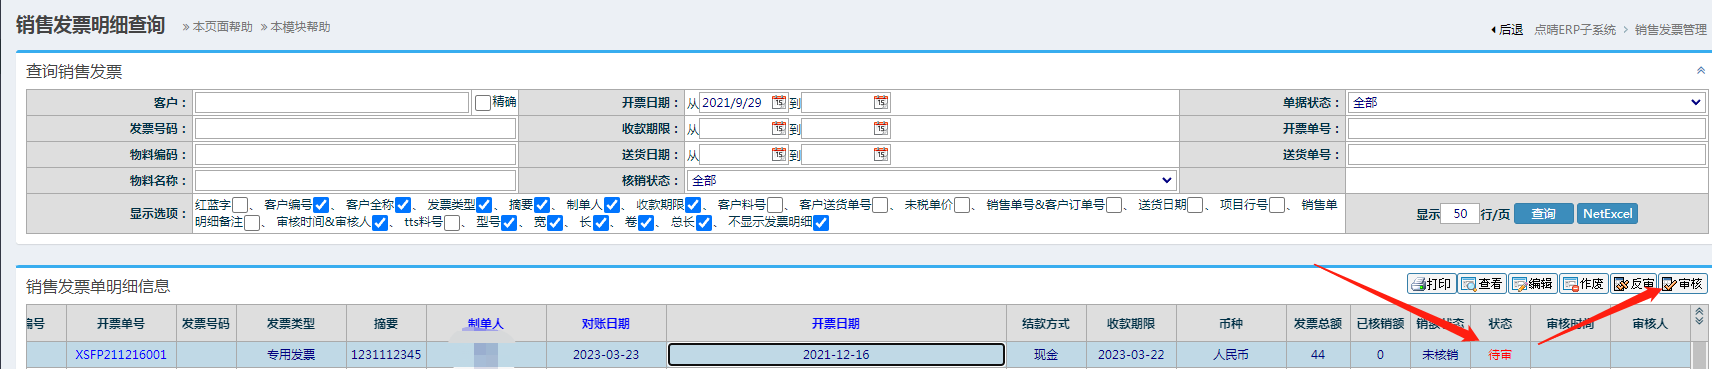This screenshot has height=369, width=1712.
Task: Collapse the 查询销售发票 panel
Action: point(1700,70)
